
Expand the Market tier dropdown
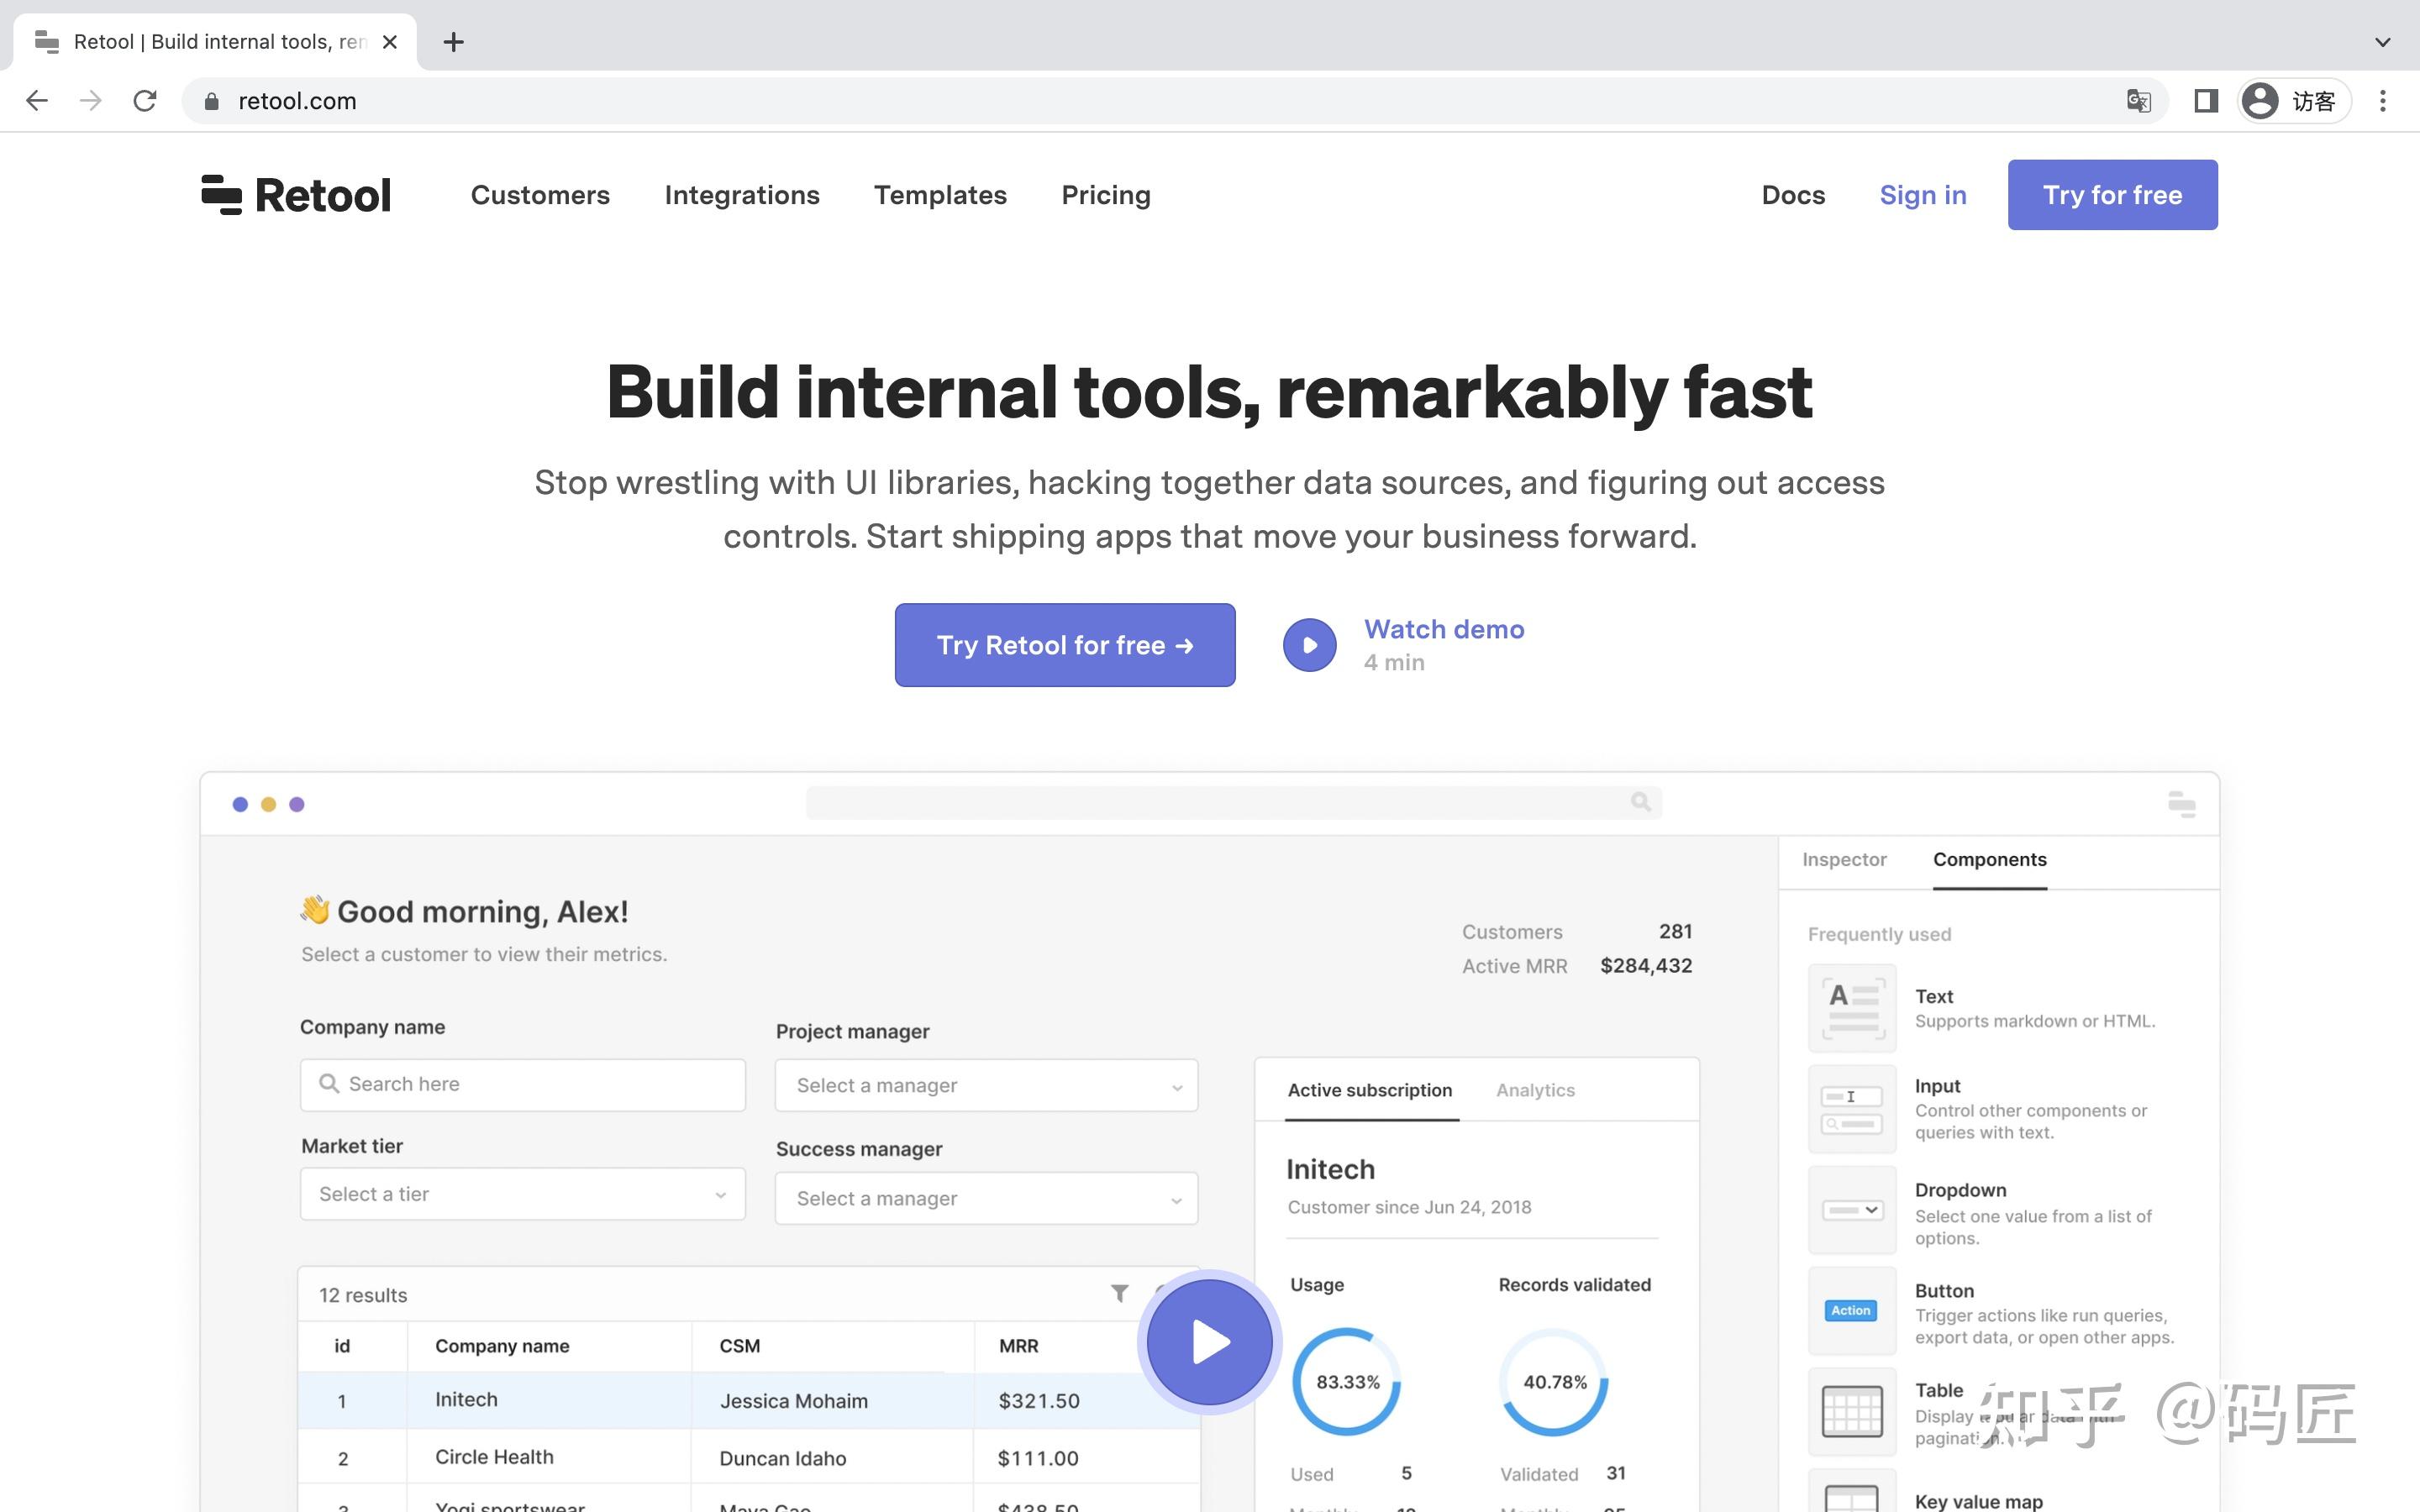[522, 1194]
